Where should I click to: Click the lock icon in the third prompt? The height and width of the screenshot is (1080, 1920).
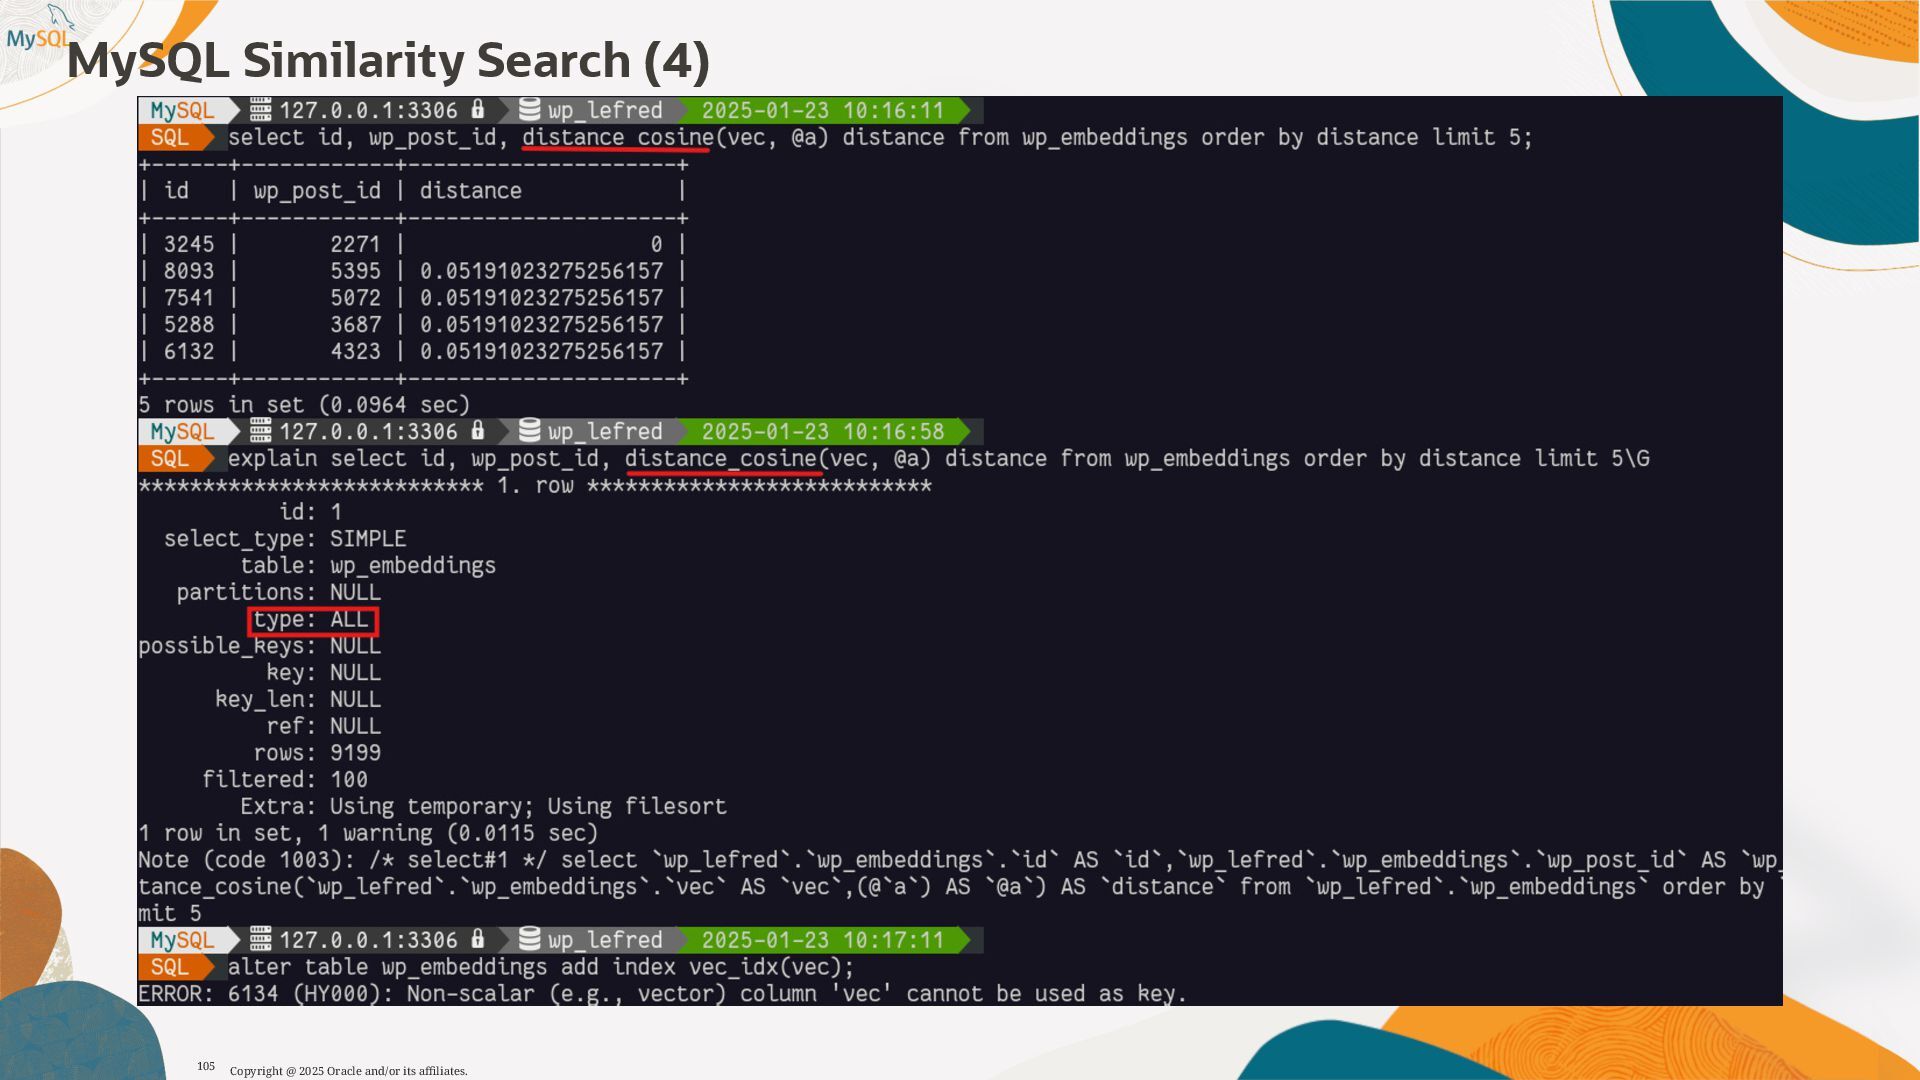pyautogui.click(x=478, y=939)
